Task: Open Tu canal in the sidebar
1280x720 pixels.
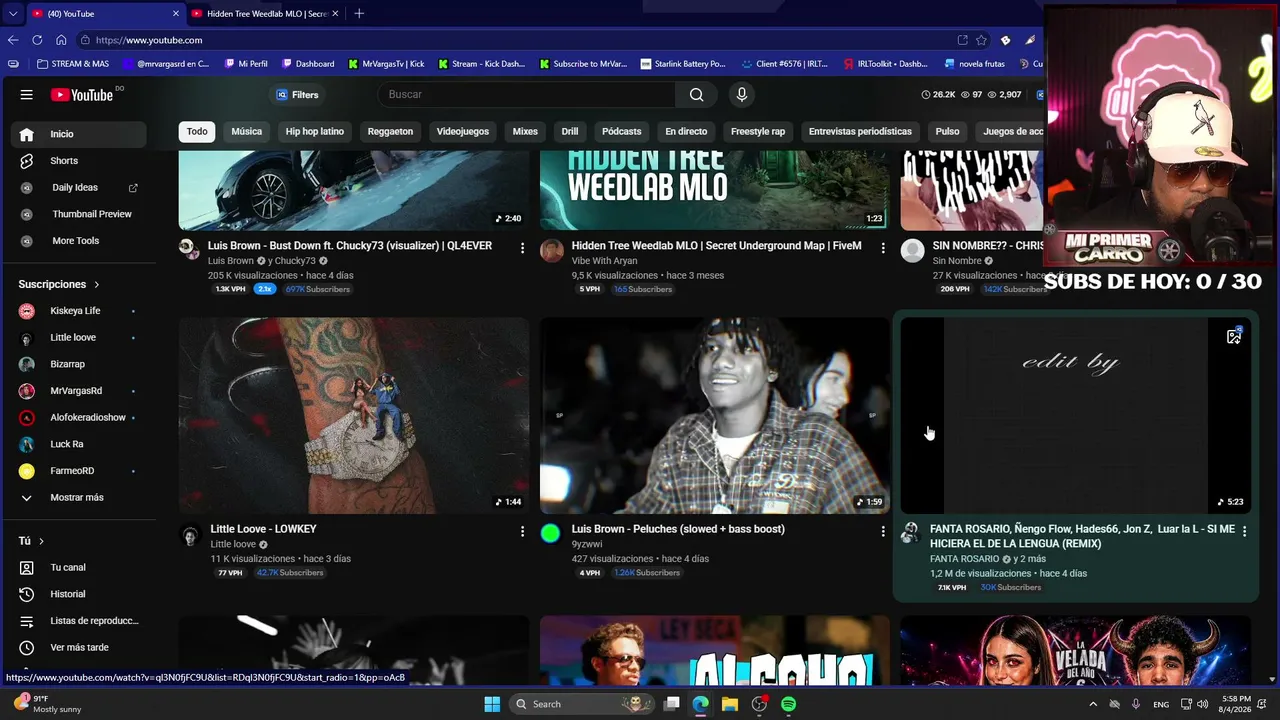Action: [78, 568]
